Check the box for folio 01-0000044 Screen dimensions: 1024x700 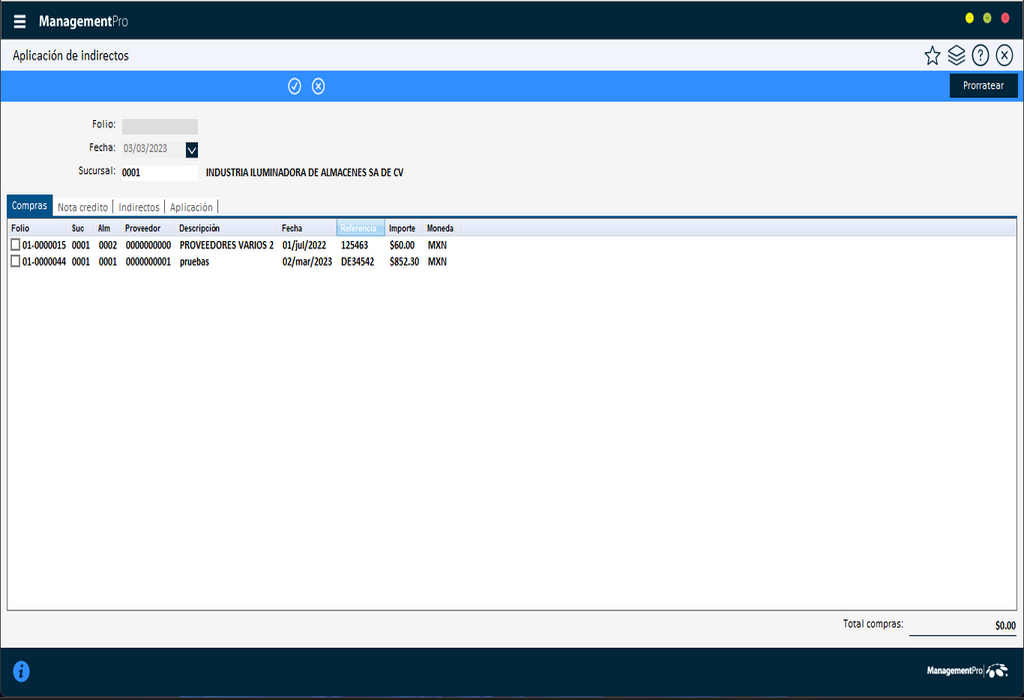pos(15,262)
